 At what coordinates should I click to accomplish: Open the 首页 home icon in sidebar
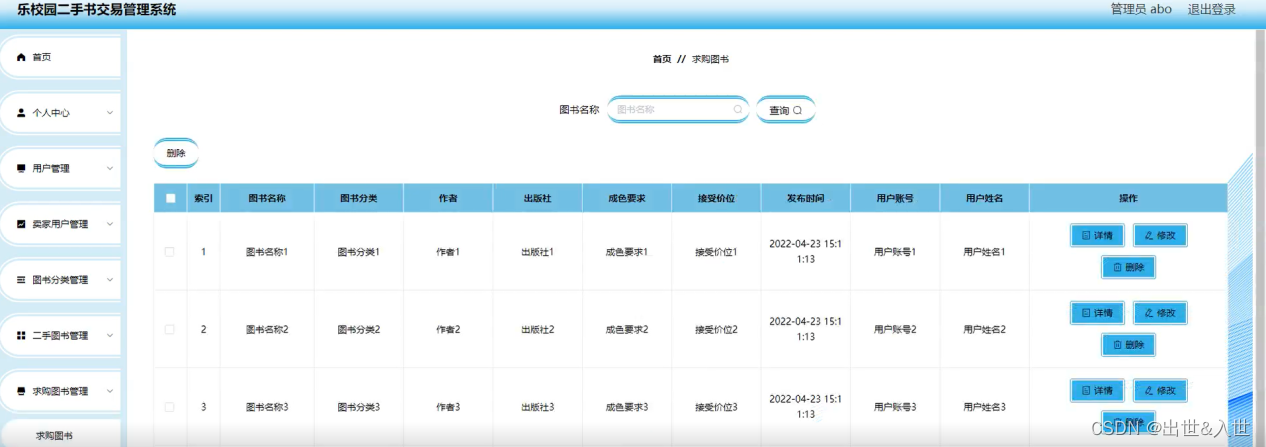coord(21,57)
